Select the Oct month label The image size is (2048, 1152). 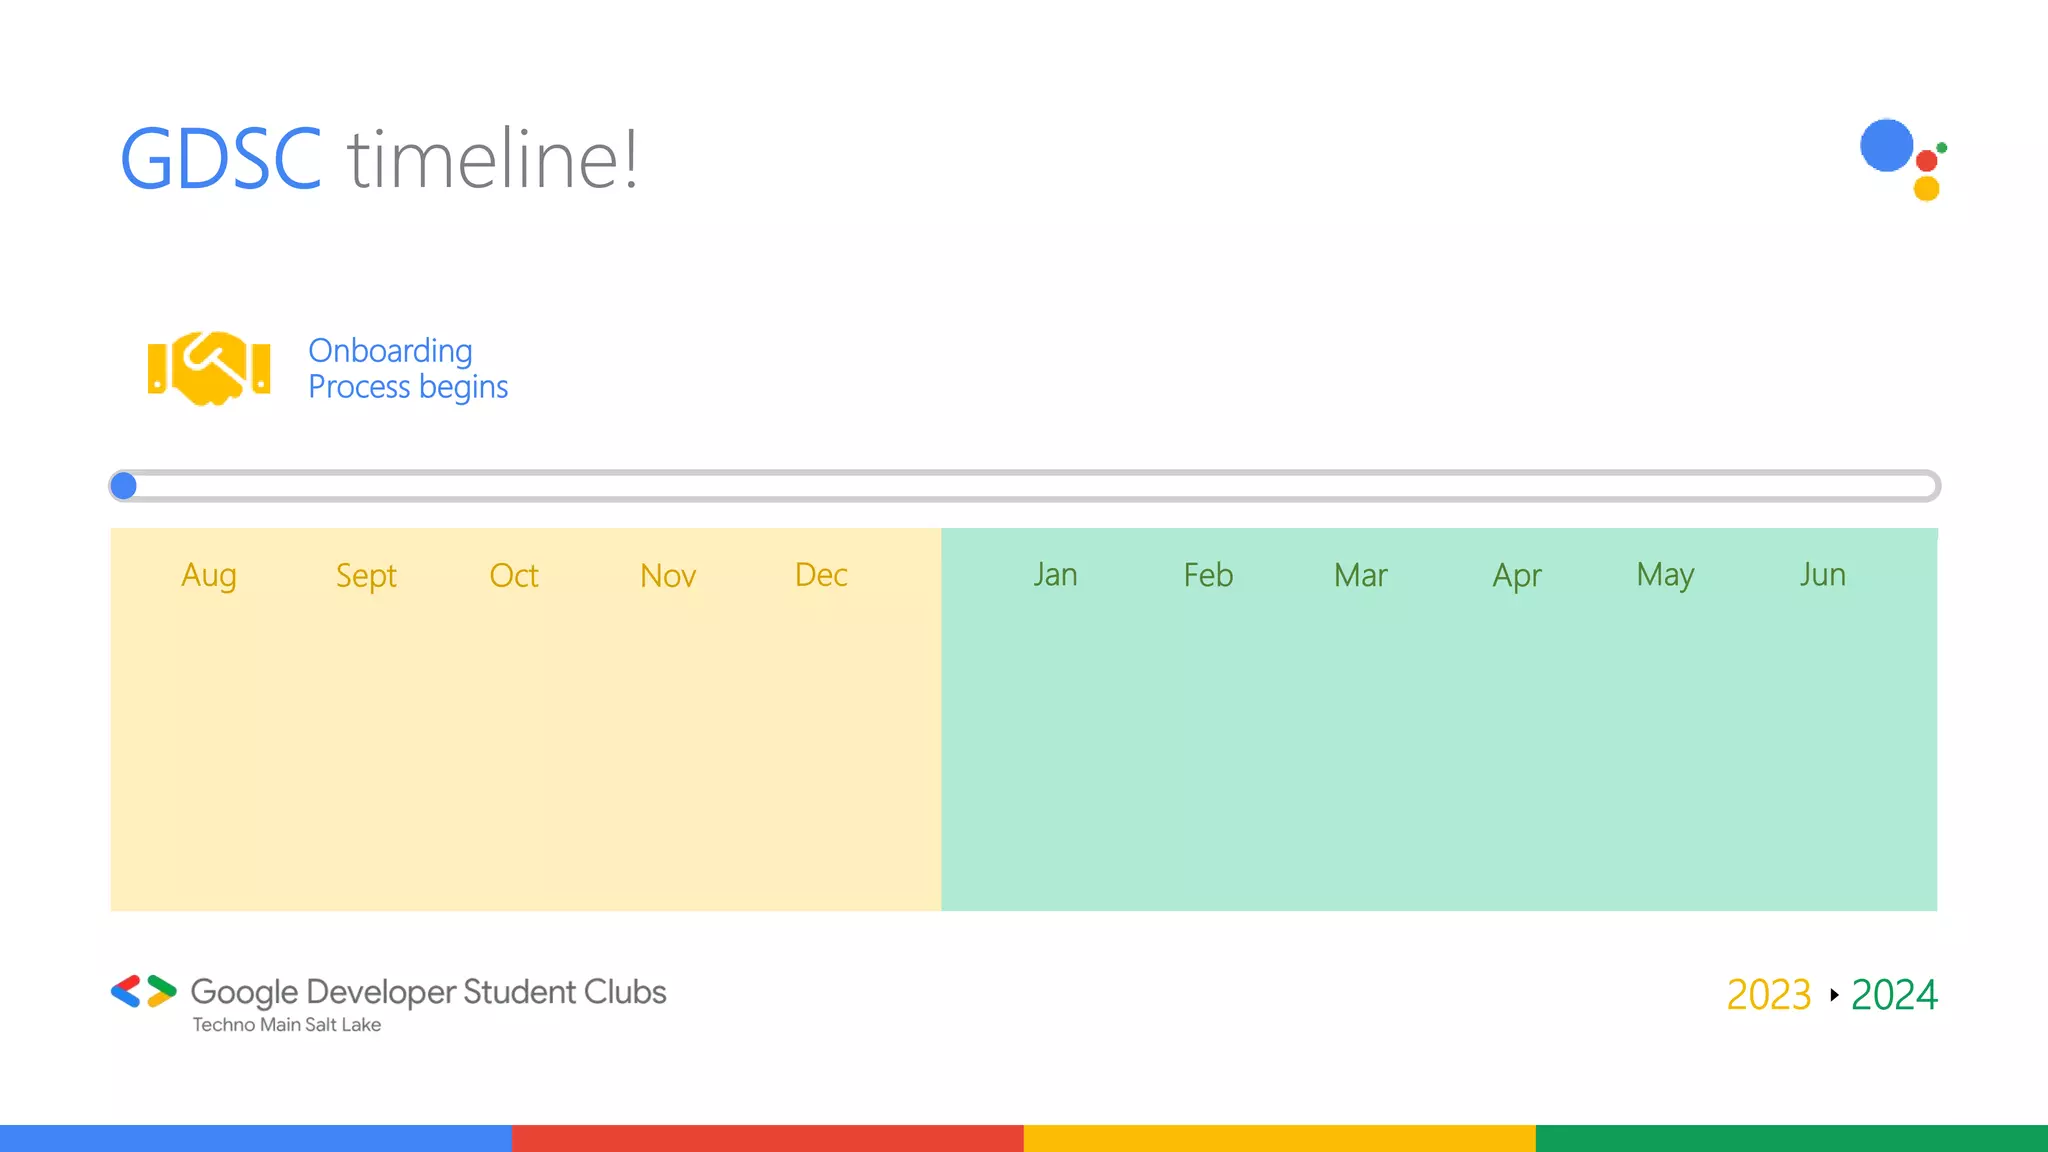click(514, 576)
